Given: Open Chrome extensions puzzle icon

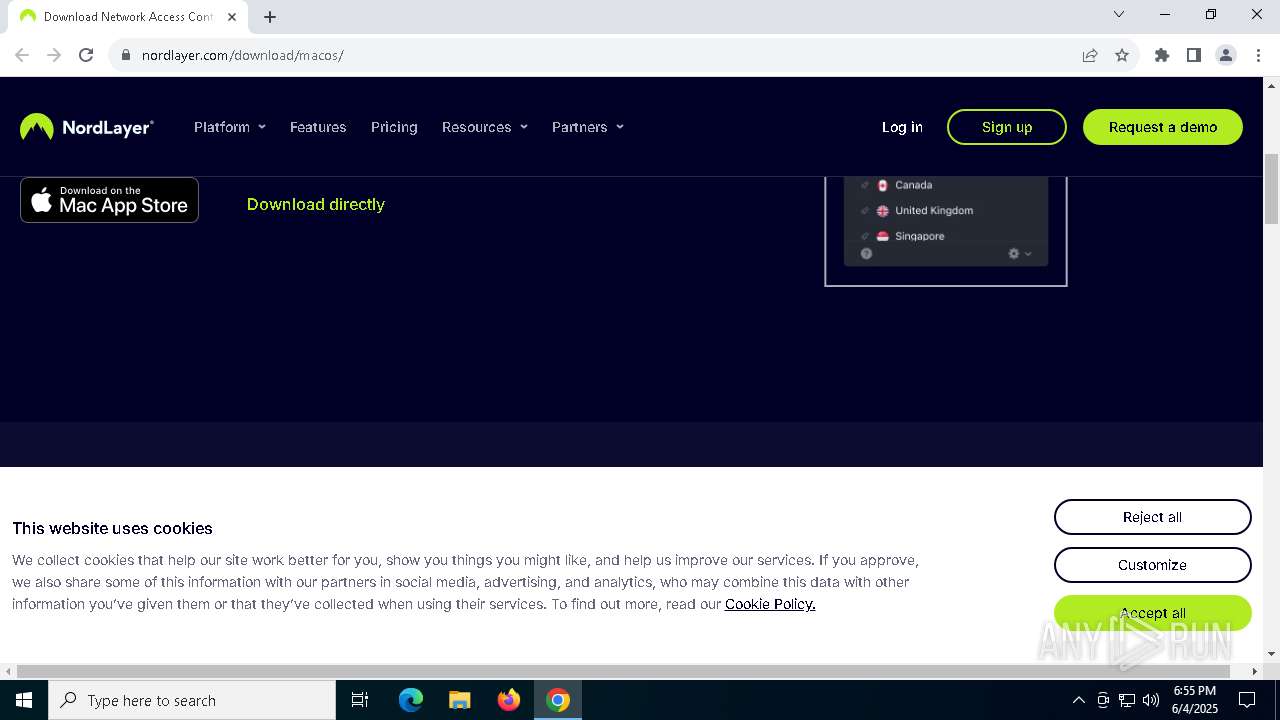Looking at the screenshot, I should click(1162, 55).
